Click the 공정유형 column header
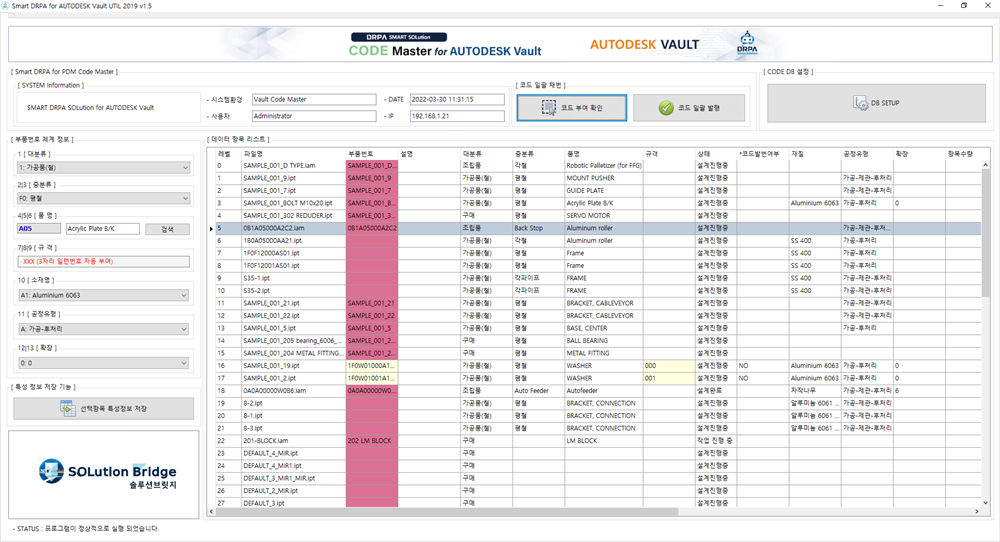This screenshot has width=1000, height=542. 867,154
